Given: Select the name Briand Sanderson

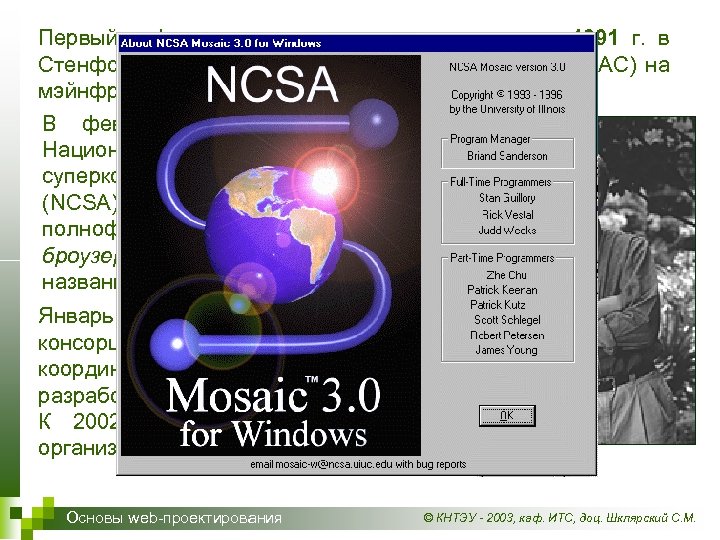Looking at the screenshot, I should click(x=507, y=156).
